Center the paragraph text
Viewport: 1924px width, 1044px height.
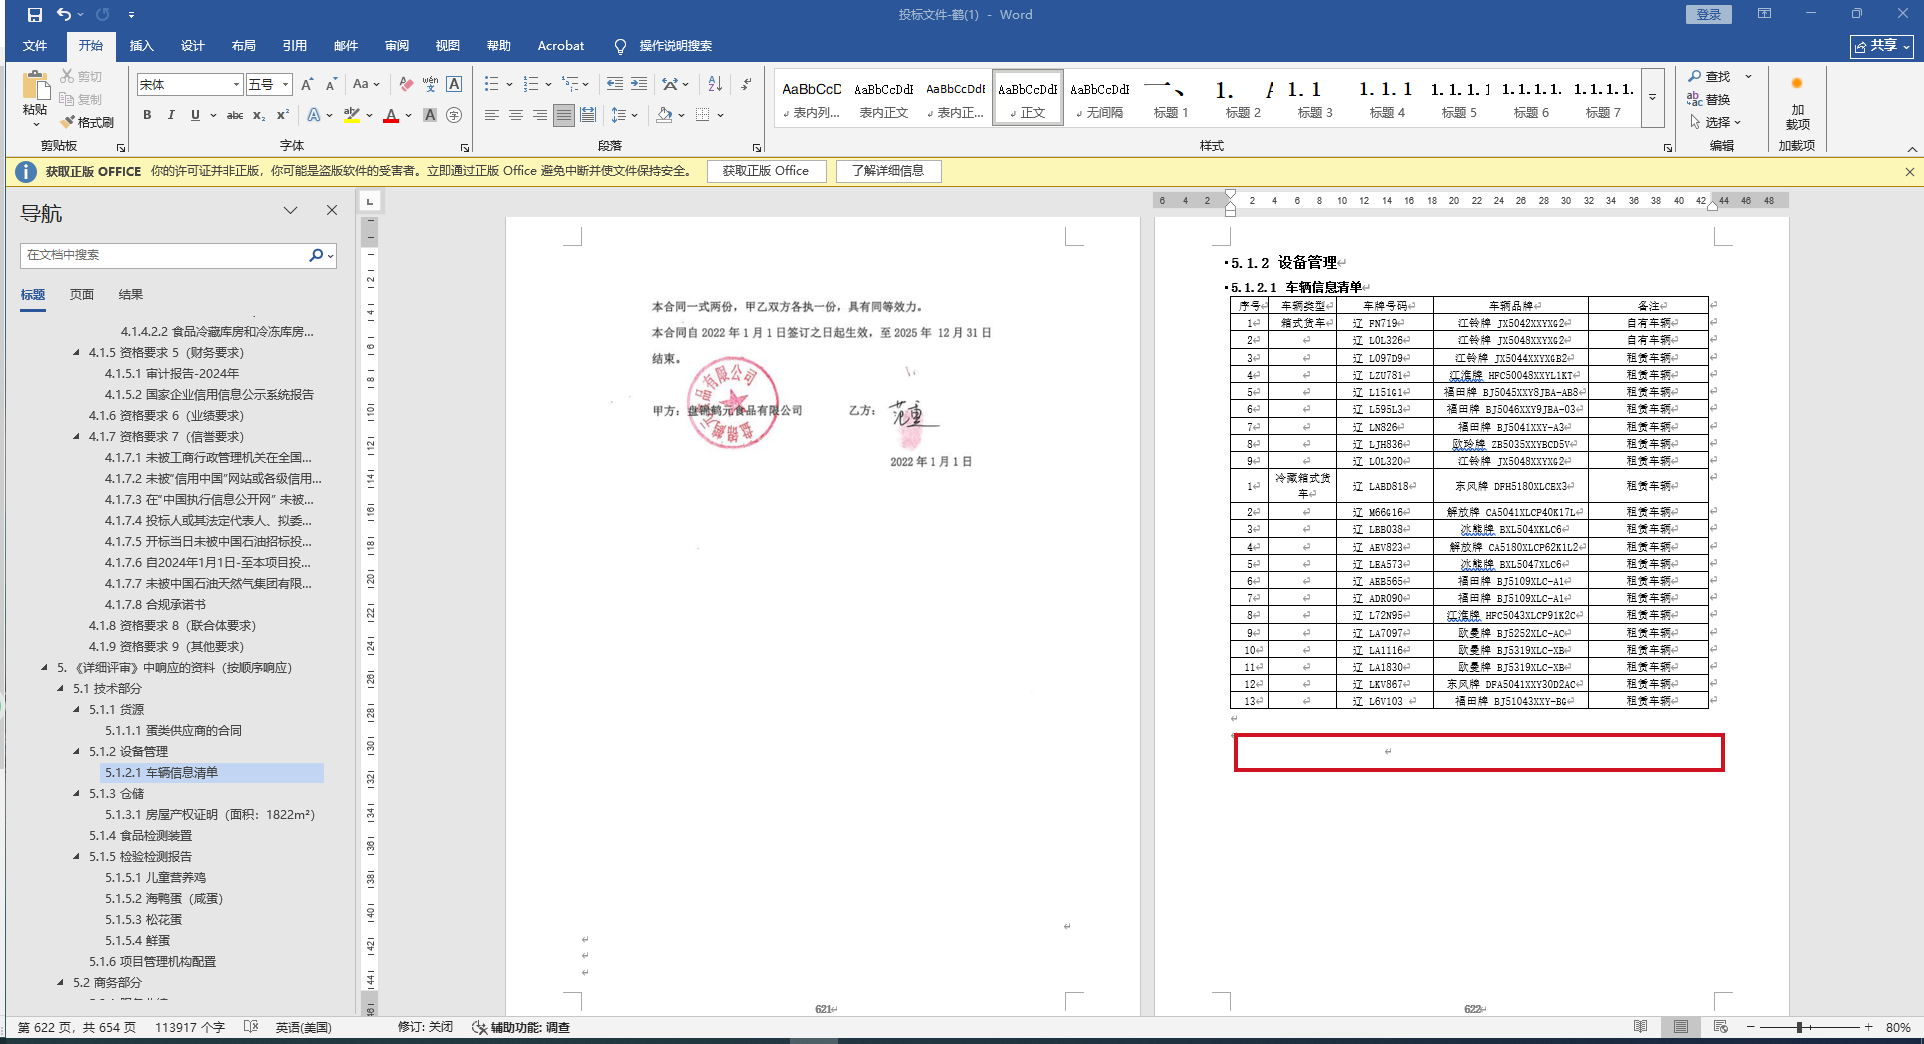pos(515,115)
